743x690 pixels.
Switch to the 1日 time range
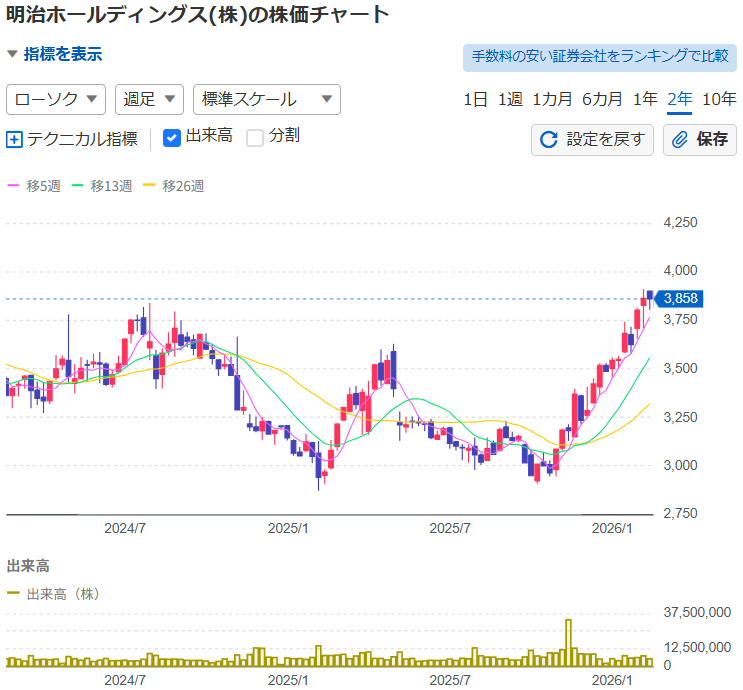pos(475,99)
